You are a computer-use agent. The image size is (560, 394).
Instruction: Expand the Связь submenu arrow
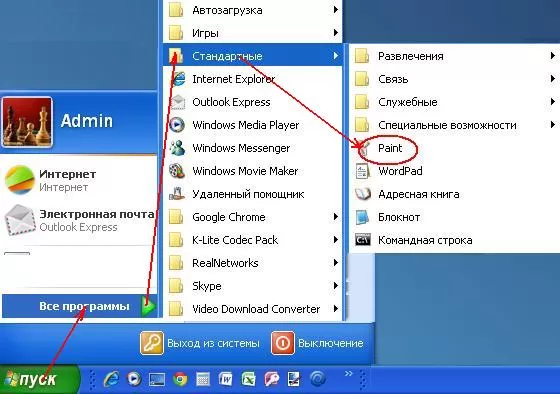[552, 79]
